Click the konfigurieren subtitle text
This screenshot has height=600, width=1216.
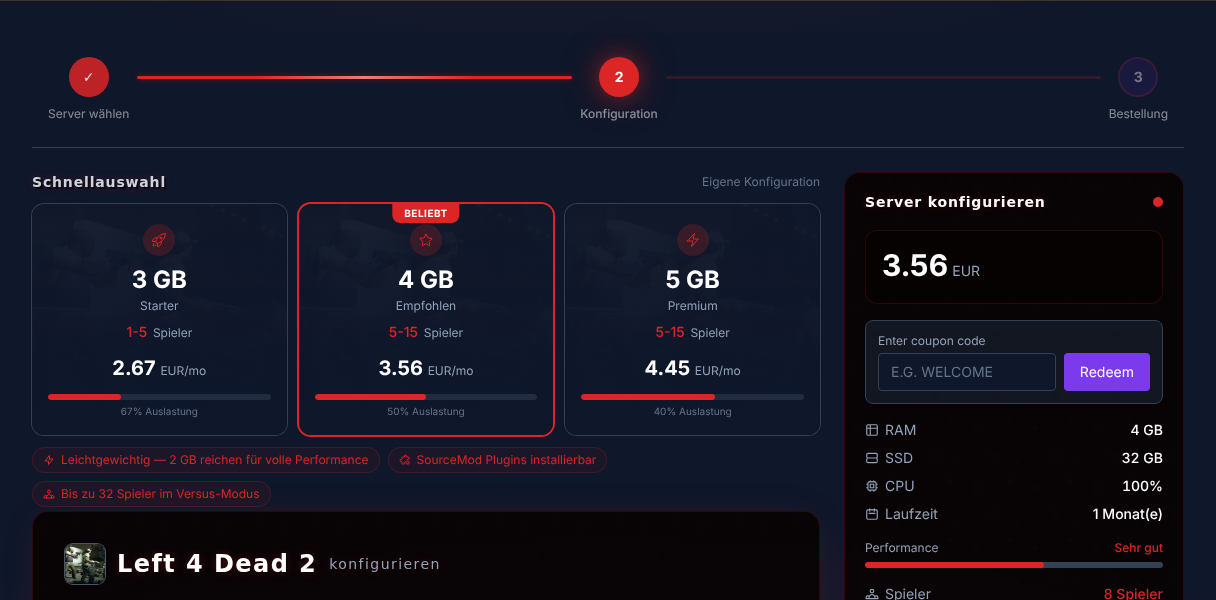tap(384, 564)
